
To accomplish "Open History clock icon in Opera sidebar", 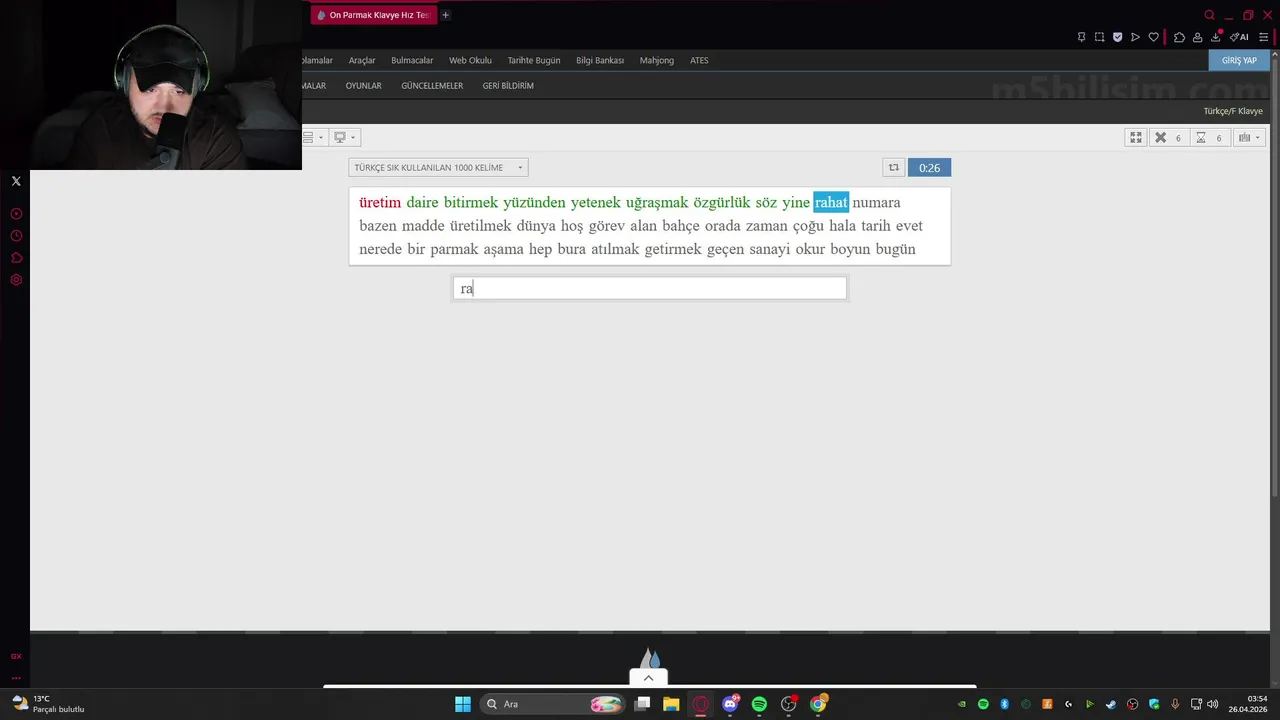I will tap(16, 236).
